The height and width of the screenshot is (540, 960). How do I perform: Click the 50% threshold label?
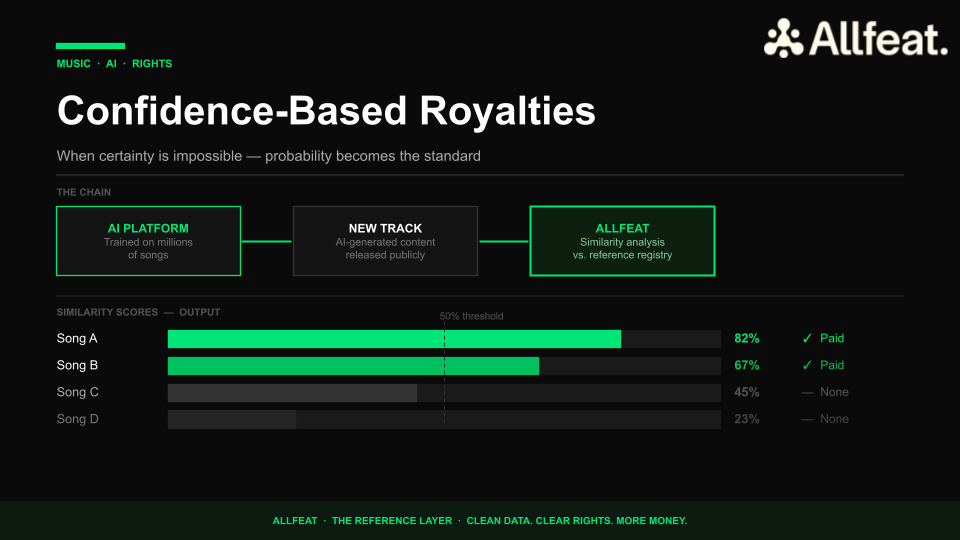471,316
